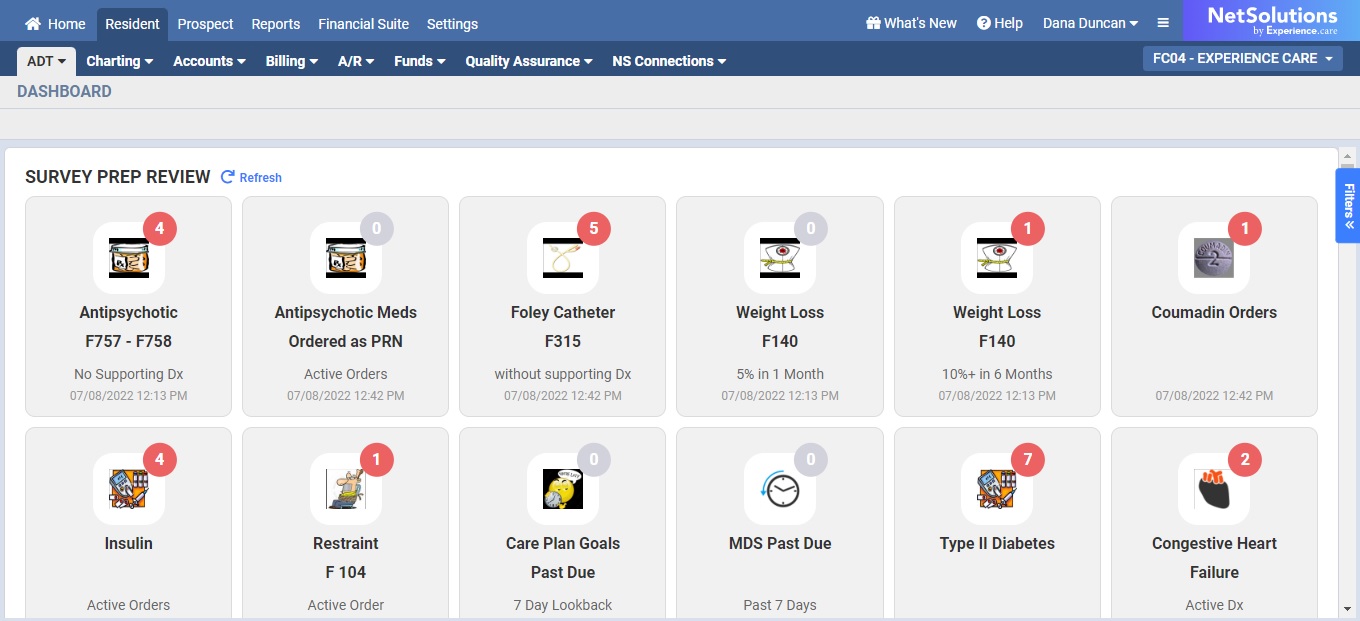Viewport: 1360px width, 621px height.
Task: Click the red 2 badge on Congestive Heart Failure
Action: pos(1245,460)
